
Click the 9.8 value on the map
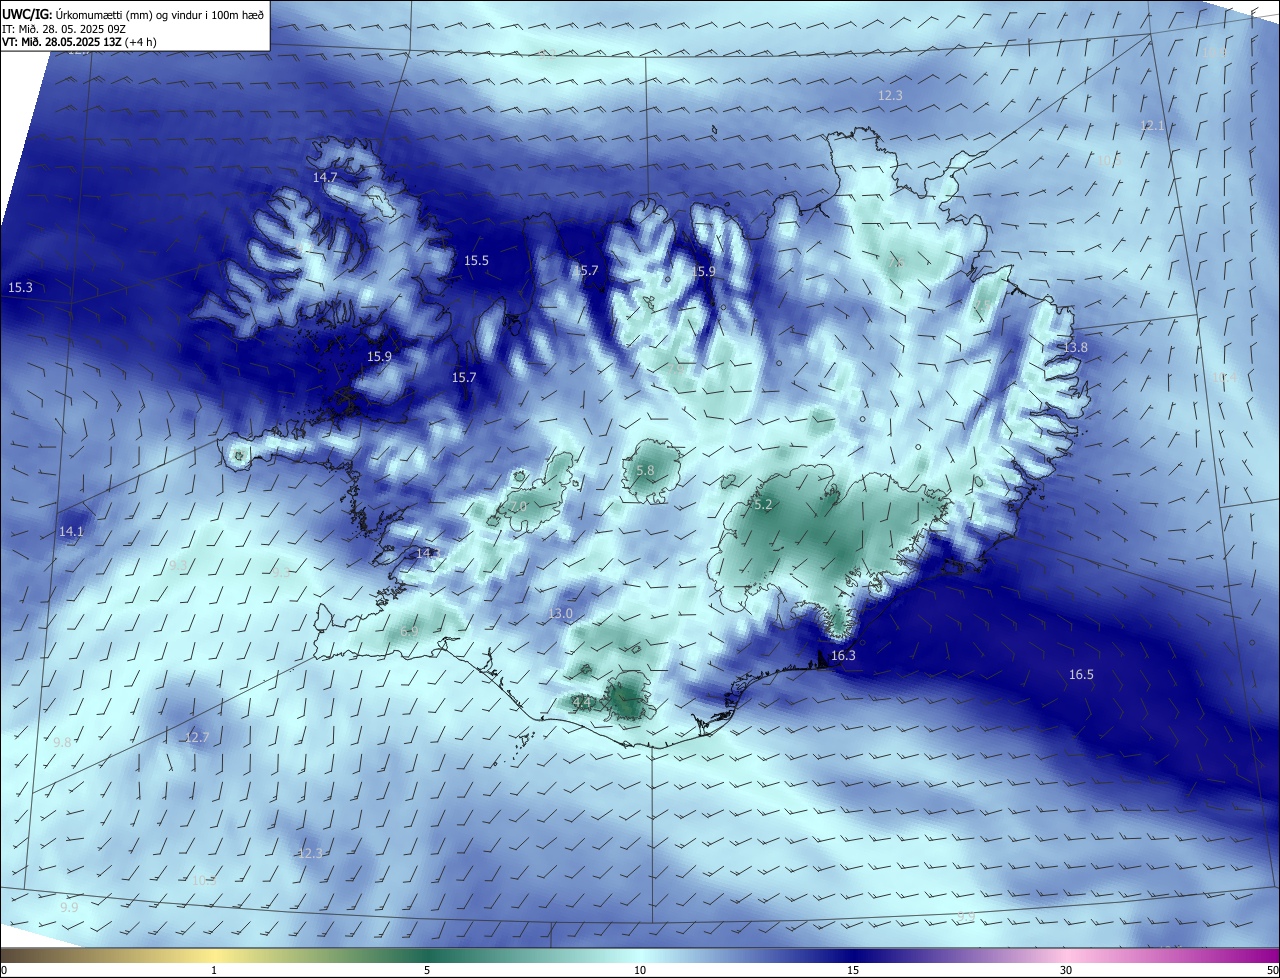tap(62, 743)
